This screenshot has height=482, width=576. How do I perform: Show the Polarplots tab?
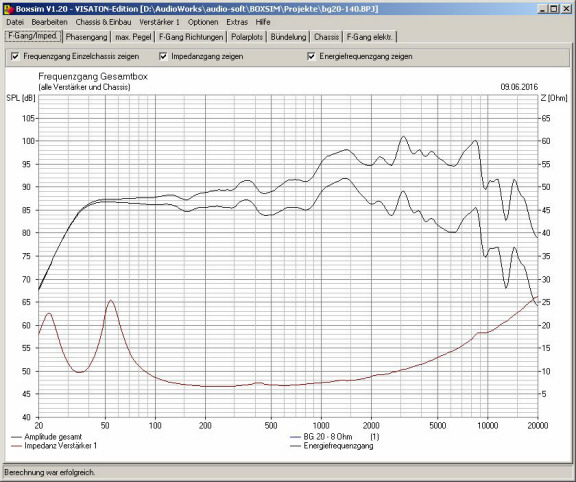tap(247, 37)
